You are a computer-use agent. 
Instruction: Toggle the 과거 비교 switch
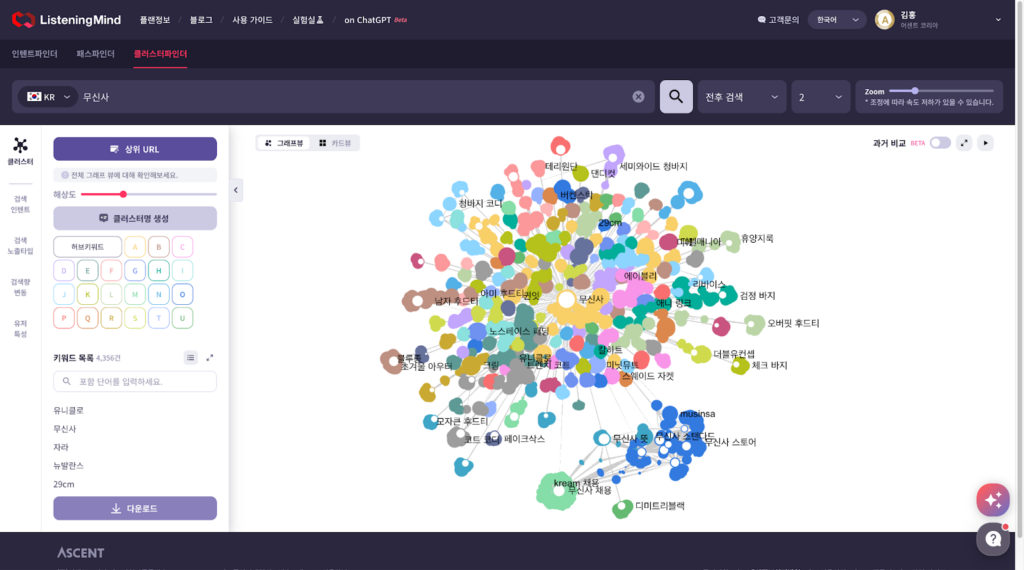tap(940, 143)
